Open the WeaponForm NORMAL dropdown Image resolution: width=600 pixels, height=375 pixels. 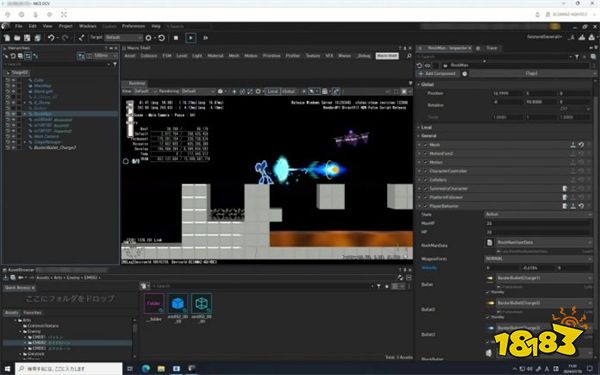[x=538, y=259]
